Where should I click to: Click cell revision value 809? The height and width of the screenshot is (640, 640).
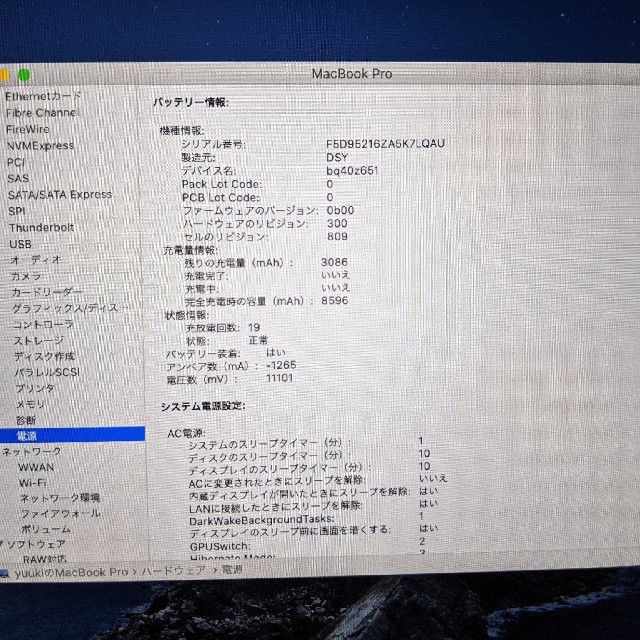coord(337,236)
